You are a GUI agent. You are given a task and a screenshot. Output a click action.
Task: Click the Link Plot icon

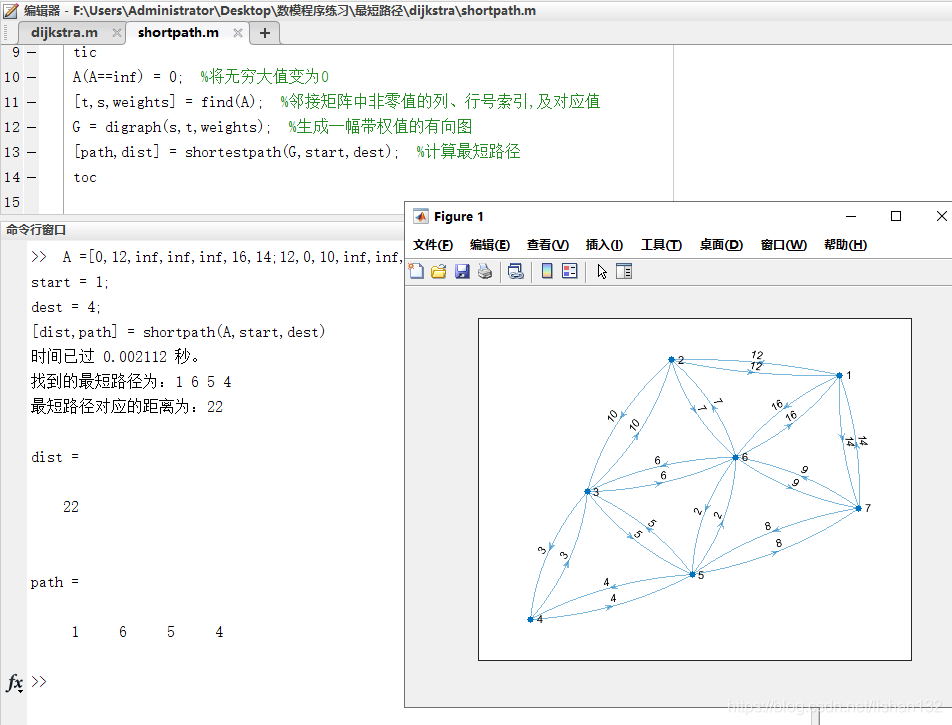(515, 271)
